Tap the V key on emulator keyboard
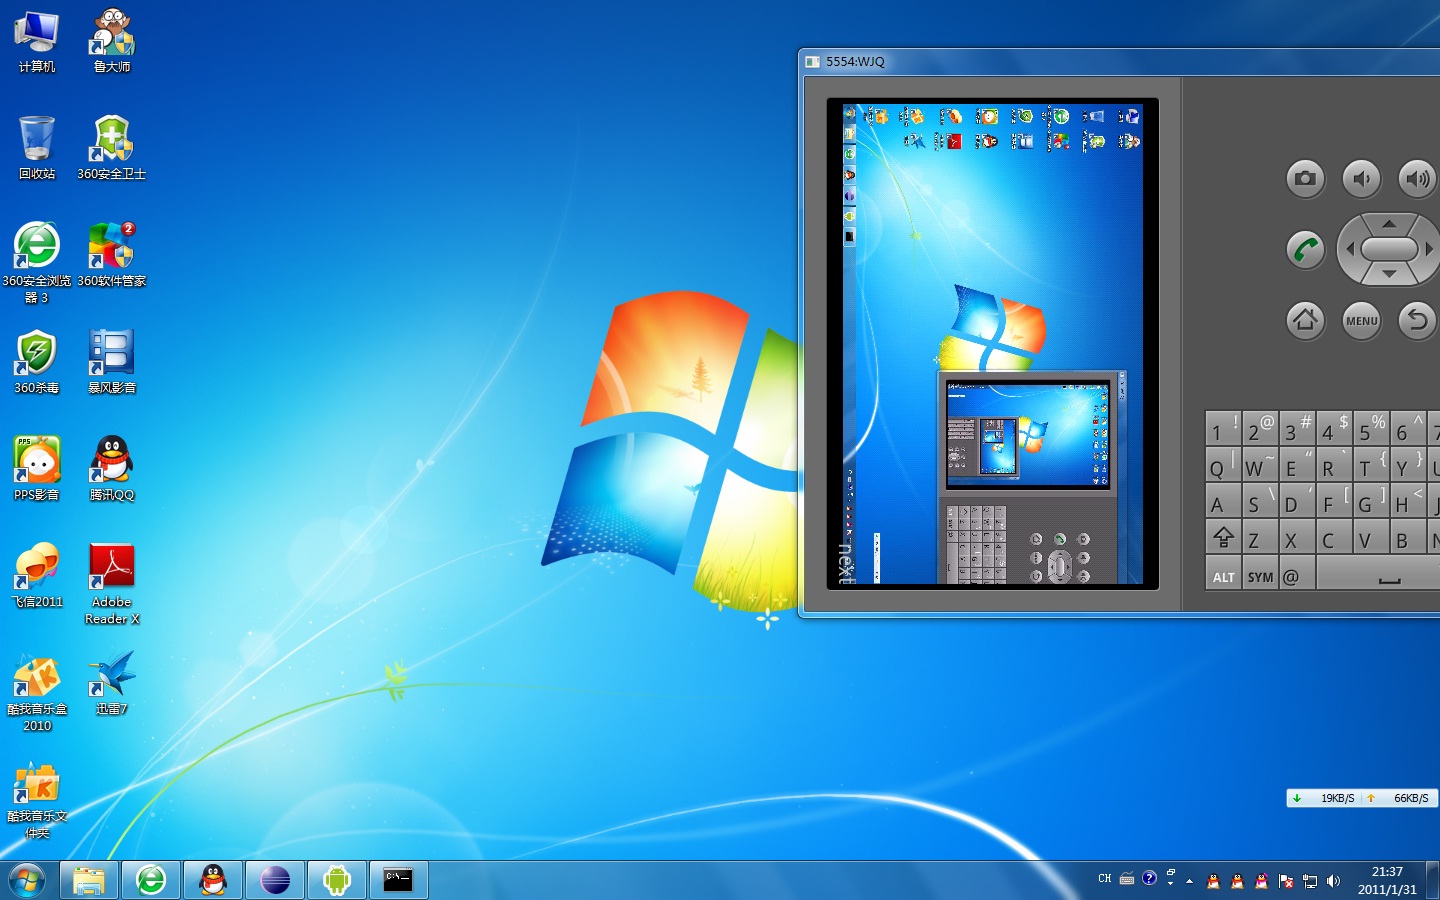Screen dimensions: 1440x900 1372,537
